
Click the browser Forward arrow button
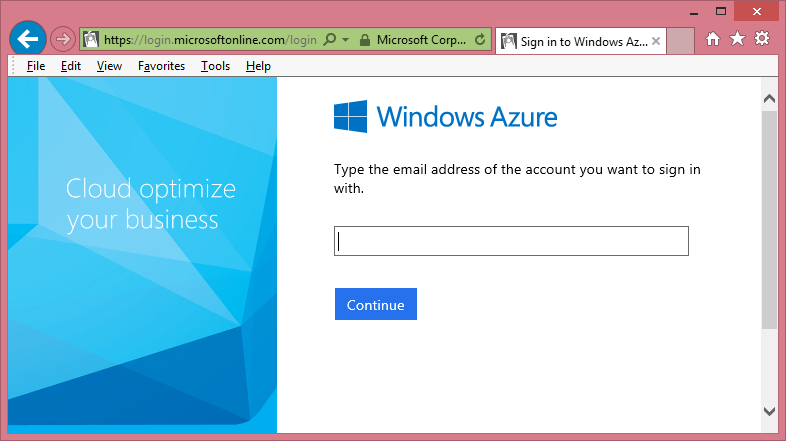point(63,39)
